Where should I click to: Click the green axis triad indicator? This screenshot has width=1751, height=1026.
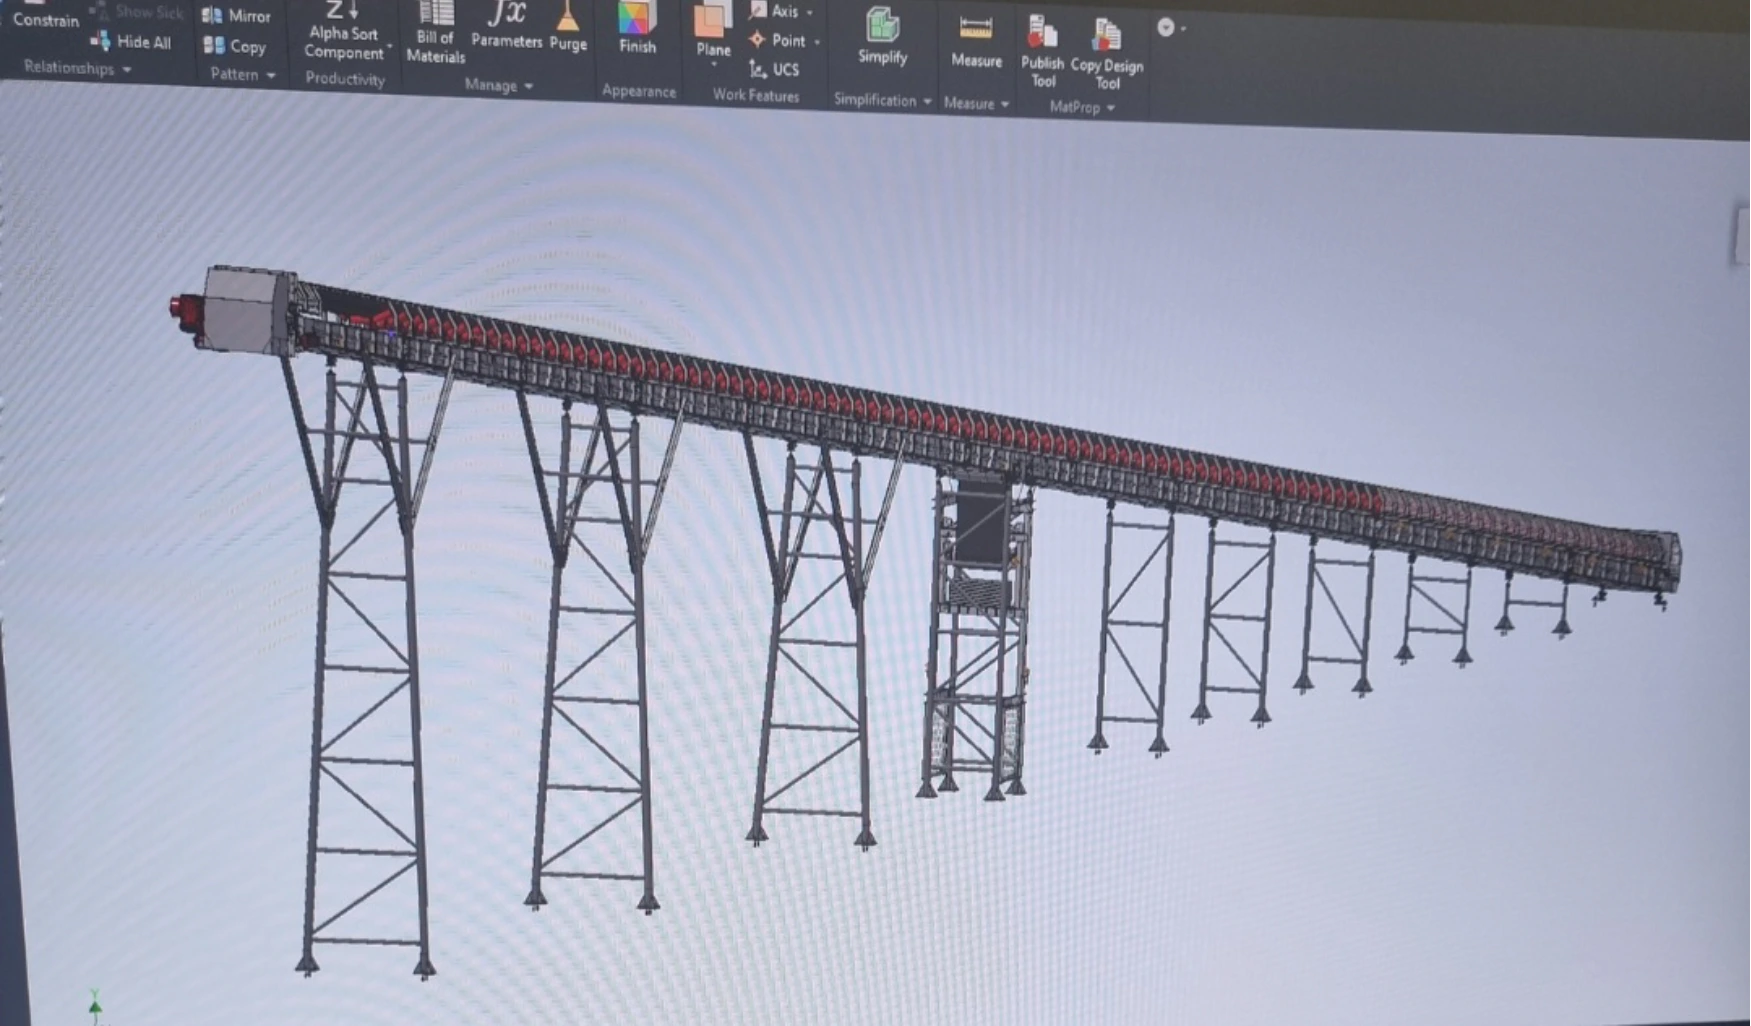[95, 1005]
